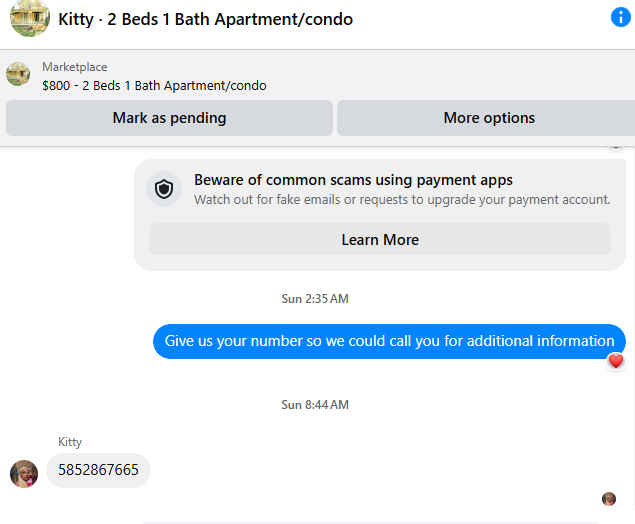The width and height of the screenshot is (635, 524).
Task: Click the shield icon in scam warning
Action: tap(164, 189)
